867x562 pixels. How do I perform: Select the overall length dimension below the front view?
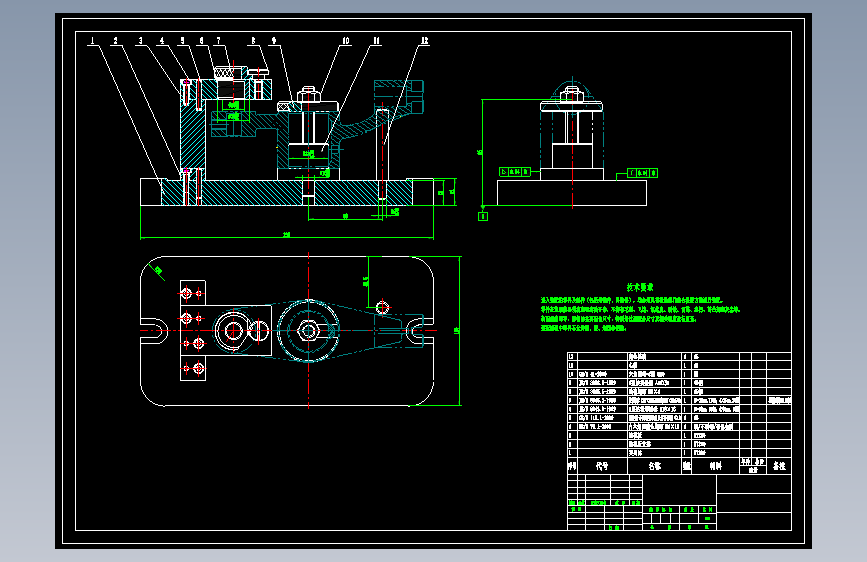pos(287,237)
